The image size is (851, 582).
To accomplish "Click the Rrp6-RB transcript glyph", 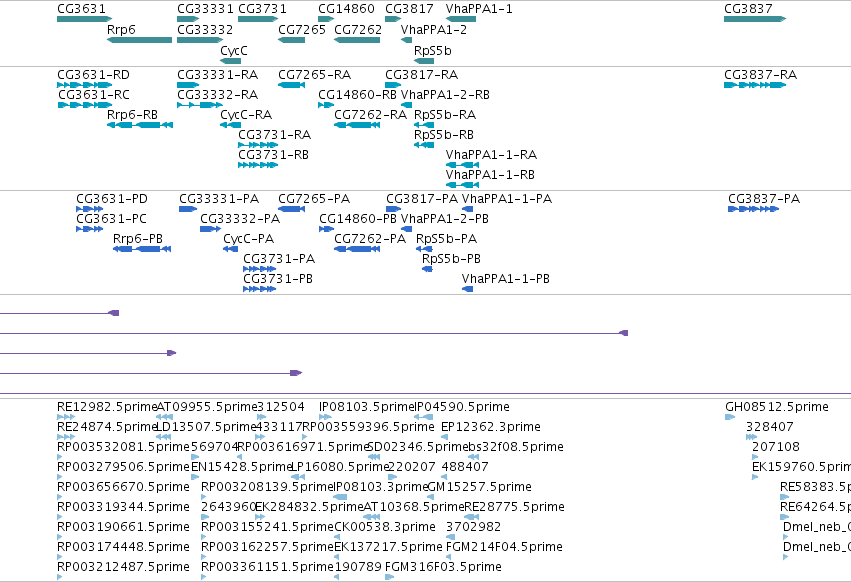I will pyautogui.click(x=139, y=125).
